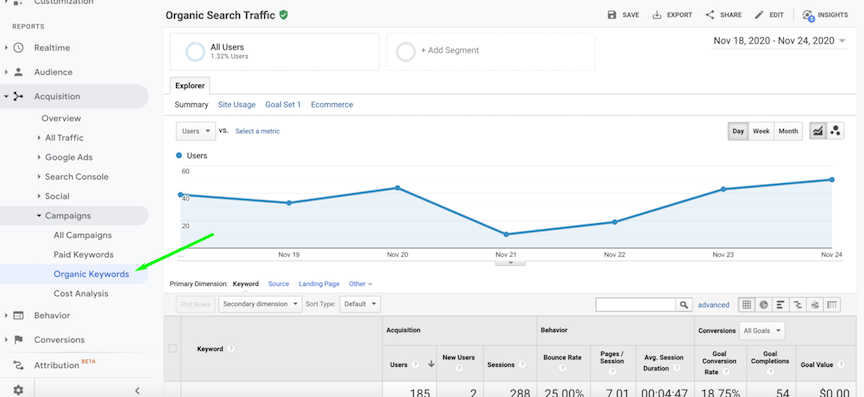864x397 pixels.
Task: Click help icon under Goal Completions
Action: [770, 371]
